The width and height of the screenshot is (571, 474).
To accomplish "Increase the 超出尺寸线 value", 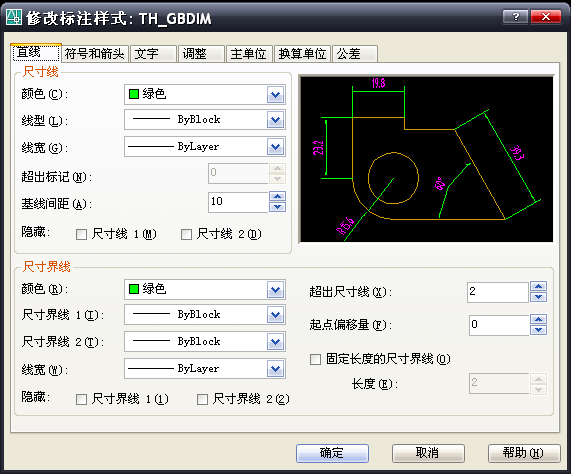I will click(x=539, y=287).
